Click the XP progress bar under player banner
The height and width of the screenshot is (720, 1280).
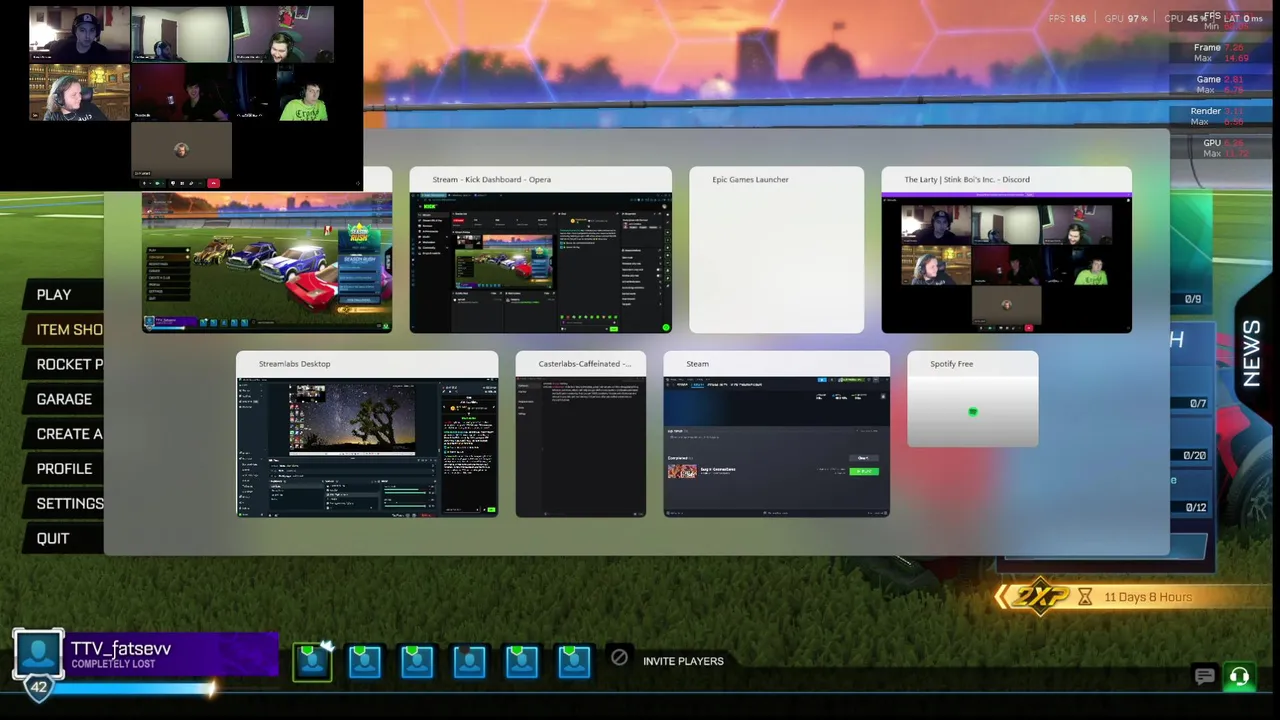click(x=132, y=688)
